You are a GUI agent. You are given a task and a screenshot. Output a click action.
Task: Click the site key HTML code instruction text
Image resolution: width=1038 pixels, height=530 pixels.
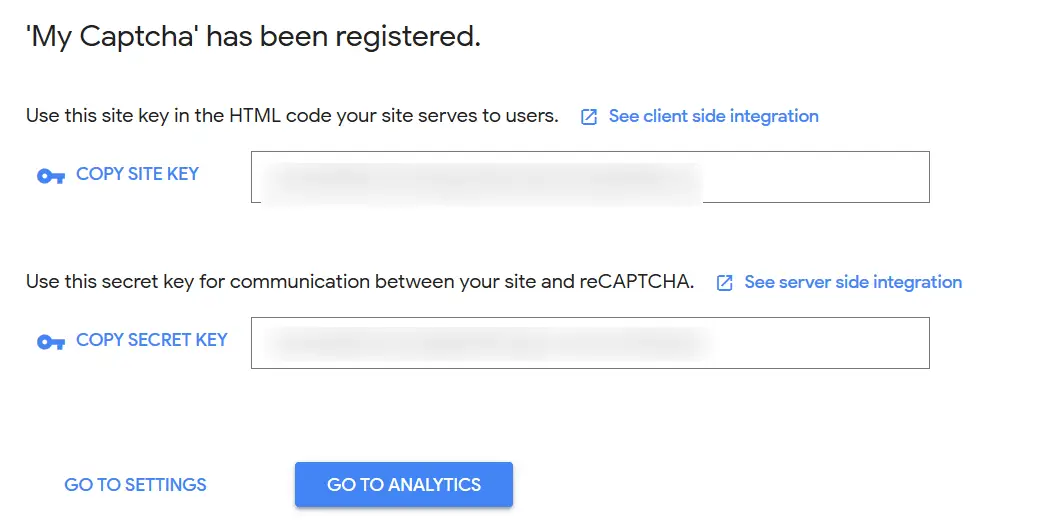292,116
